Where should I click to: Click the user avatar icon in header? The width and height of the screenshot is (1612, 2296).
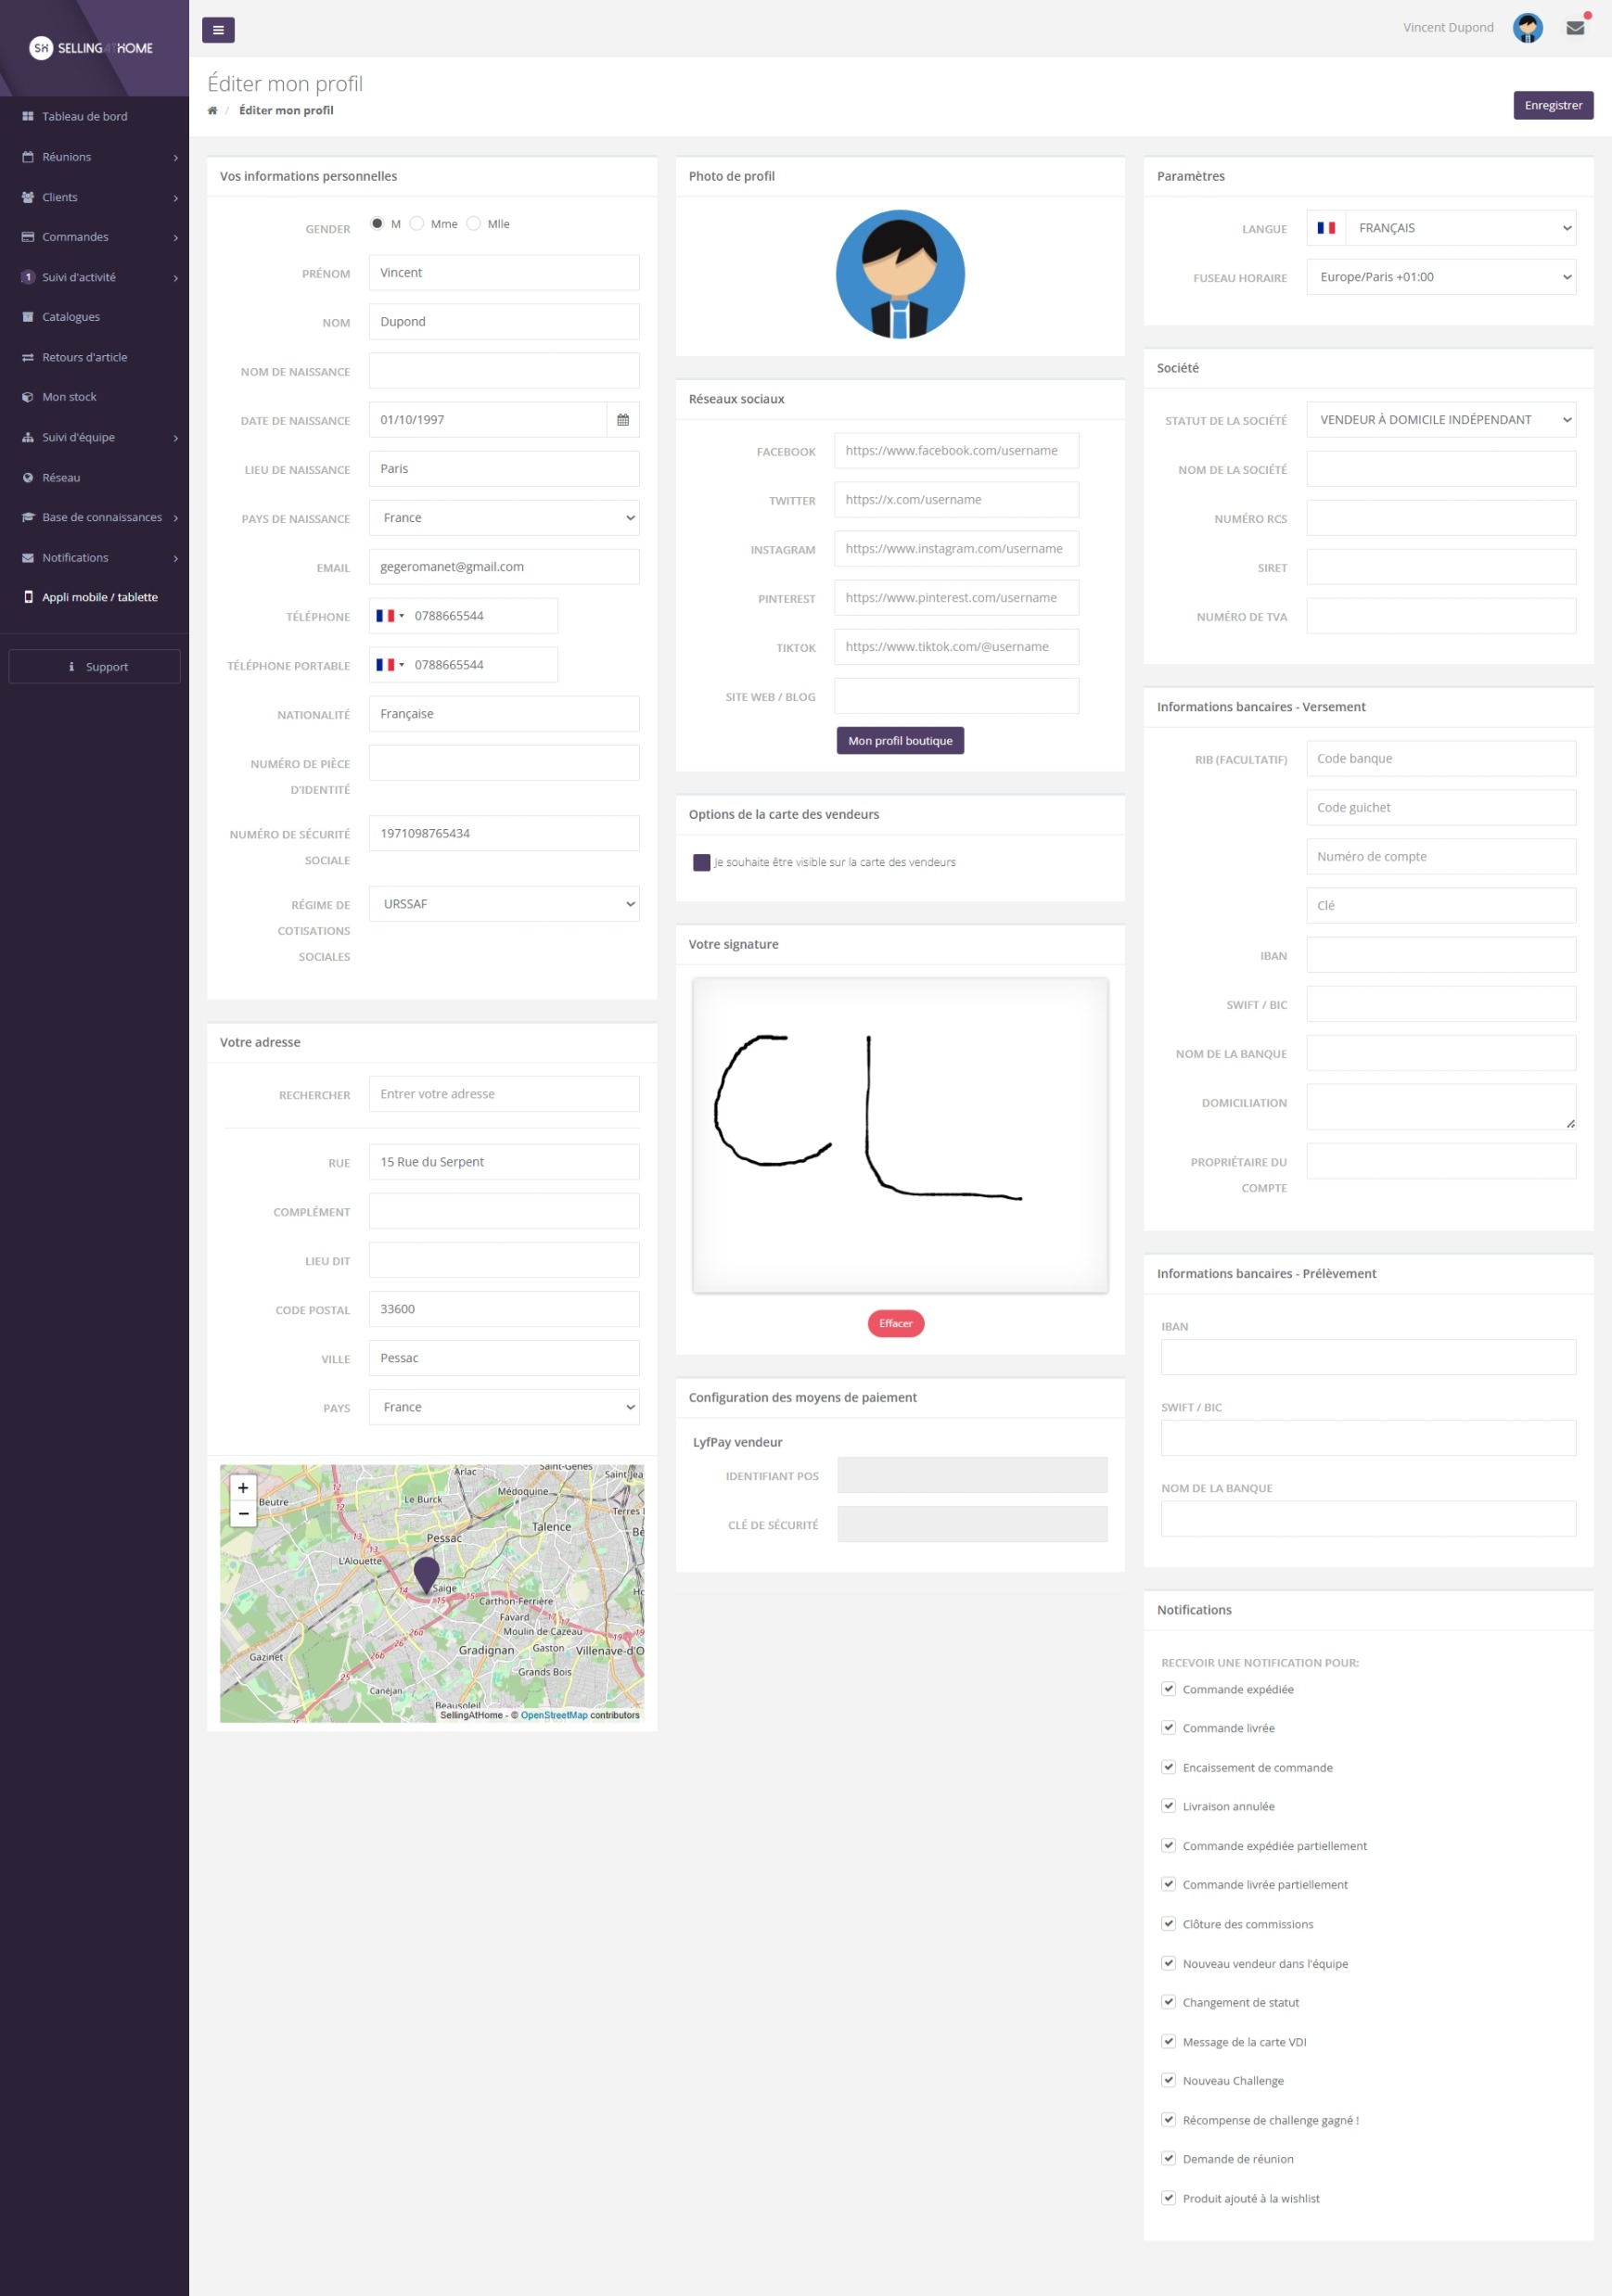point(1527,28)
